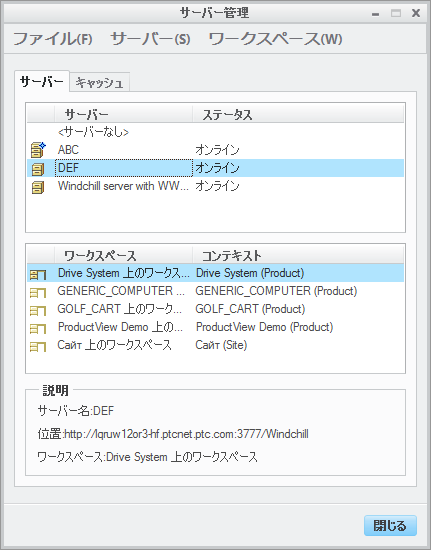Select the <サーバーなし> entry

[x=93, y=132]
